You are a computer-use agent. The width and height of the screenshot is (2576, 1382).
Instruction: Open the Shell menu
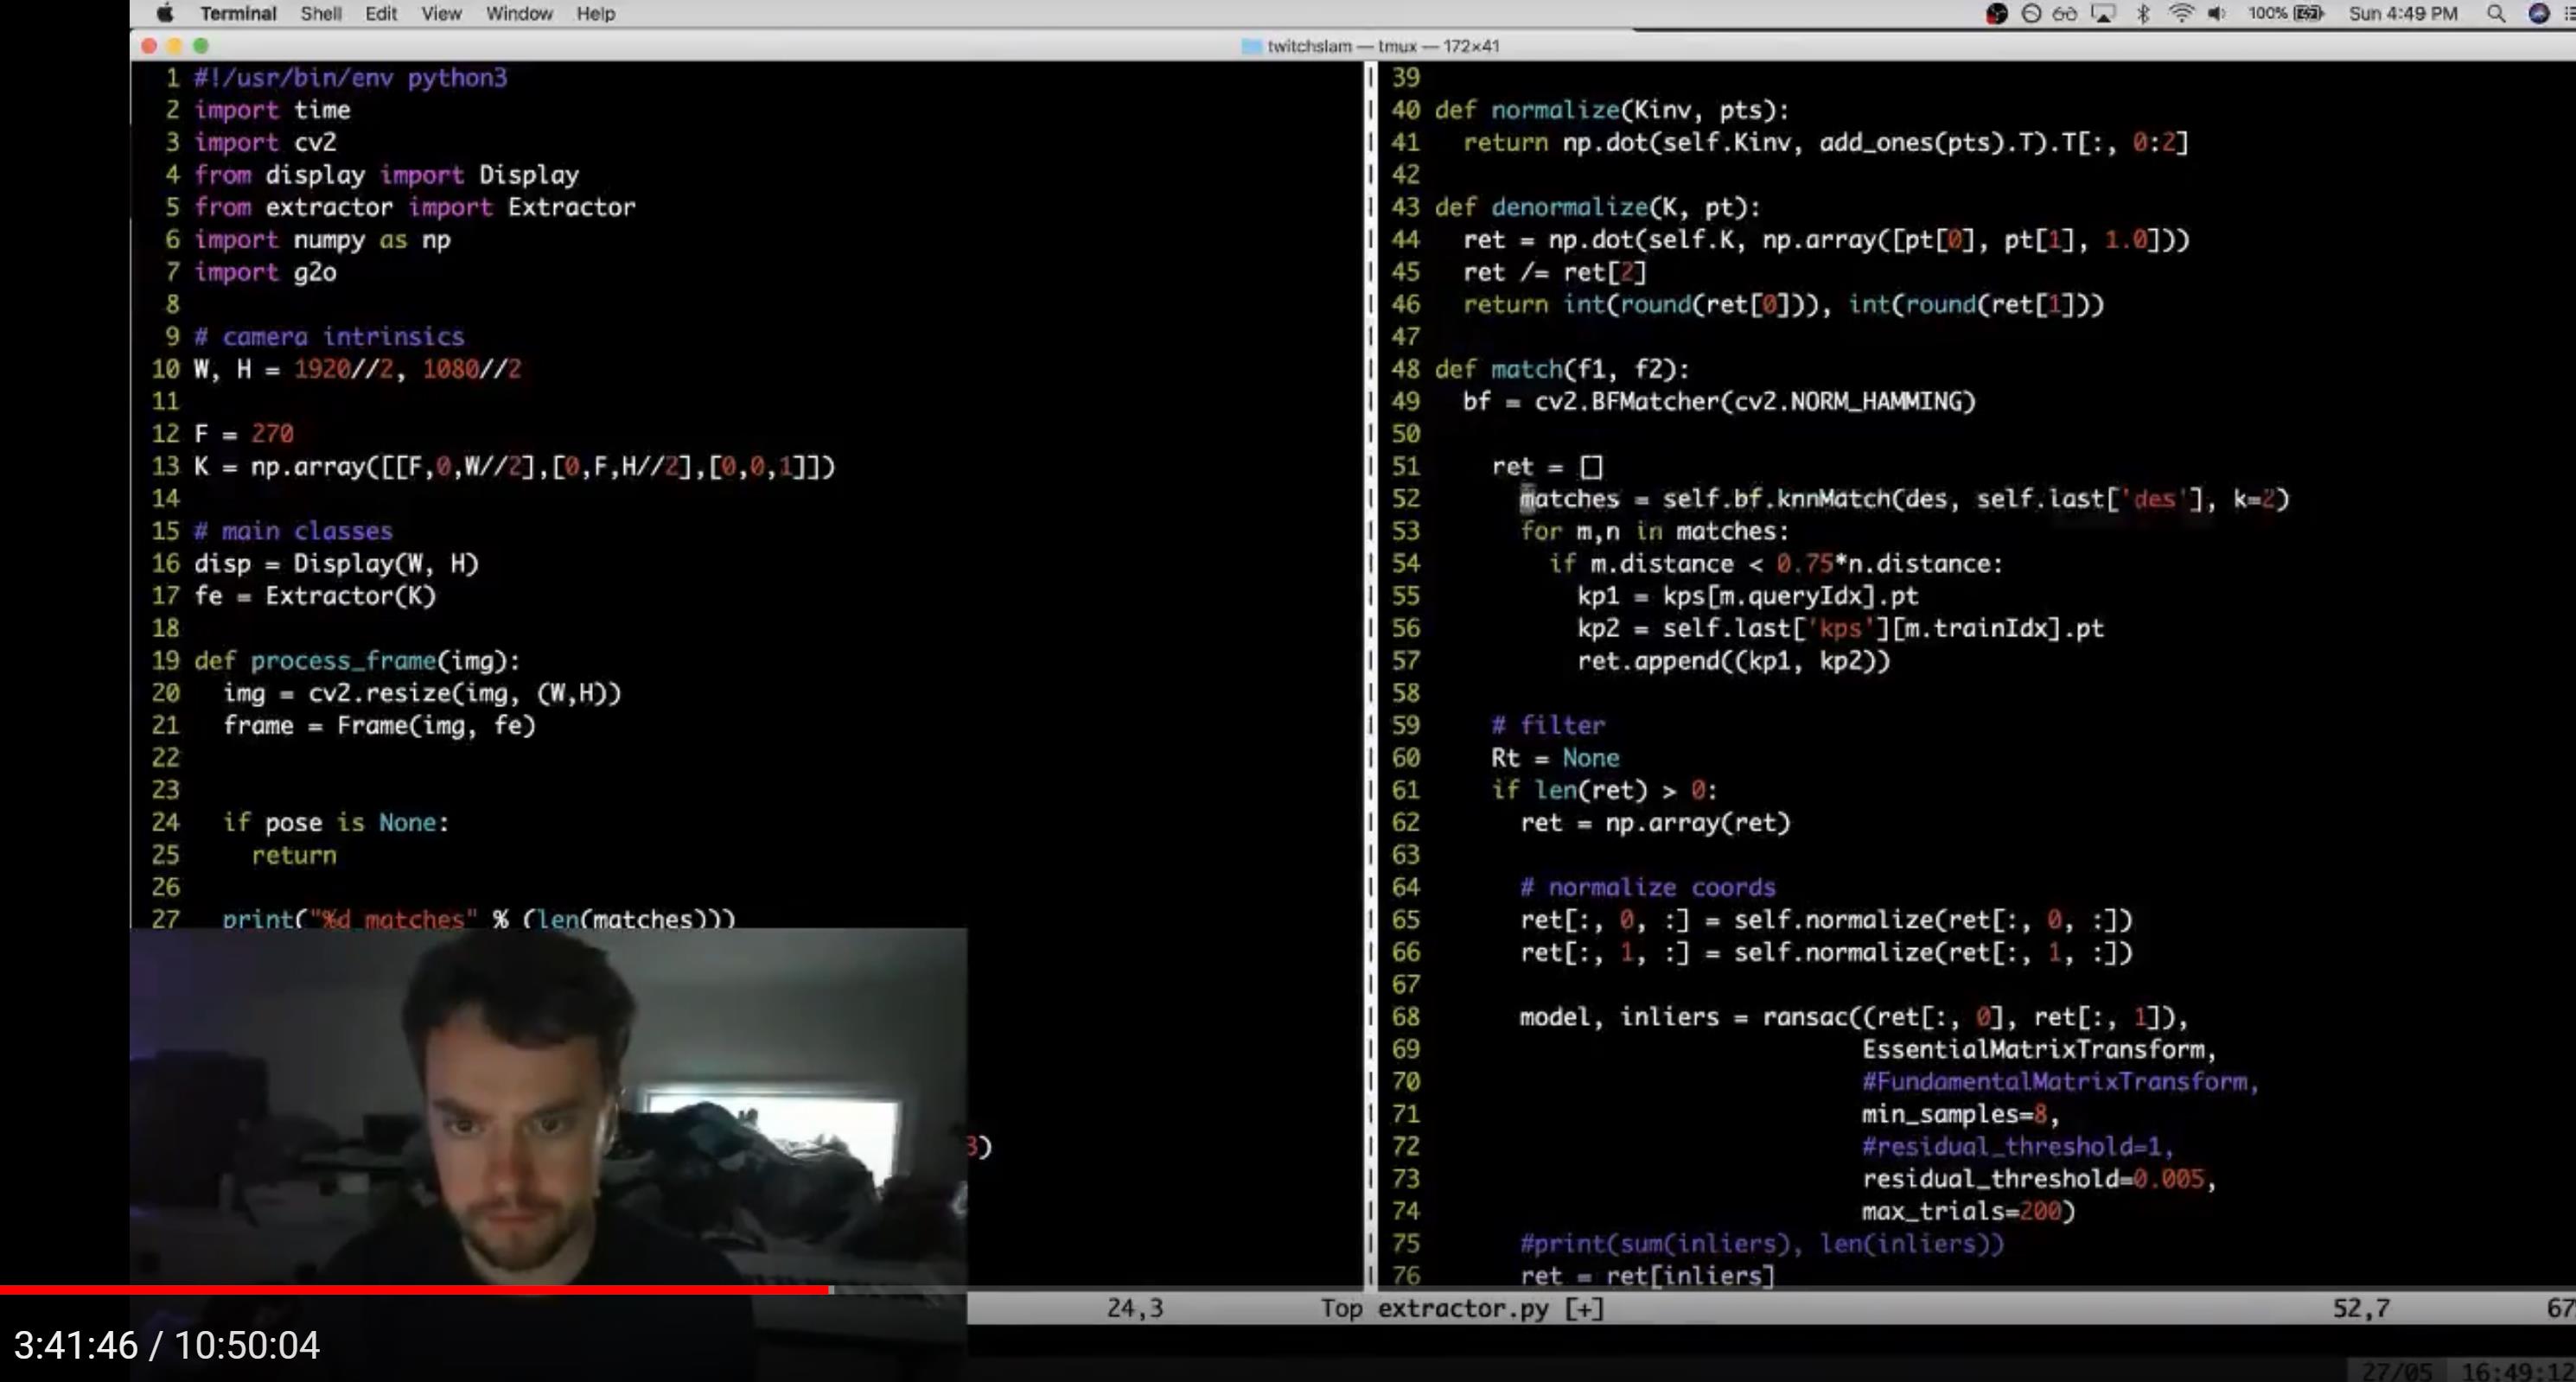320,13
